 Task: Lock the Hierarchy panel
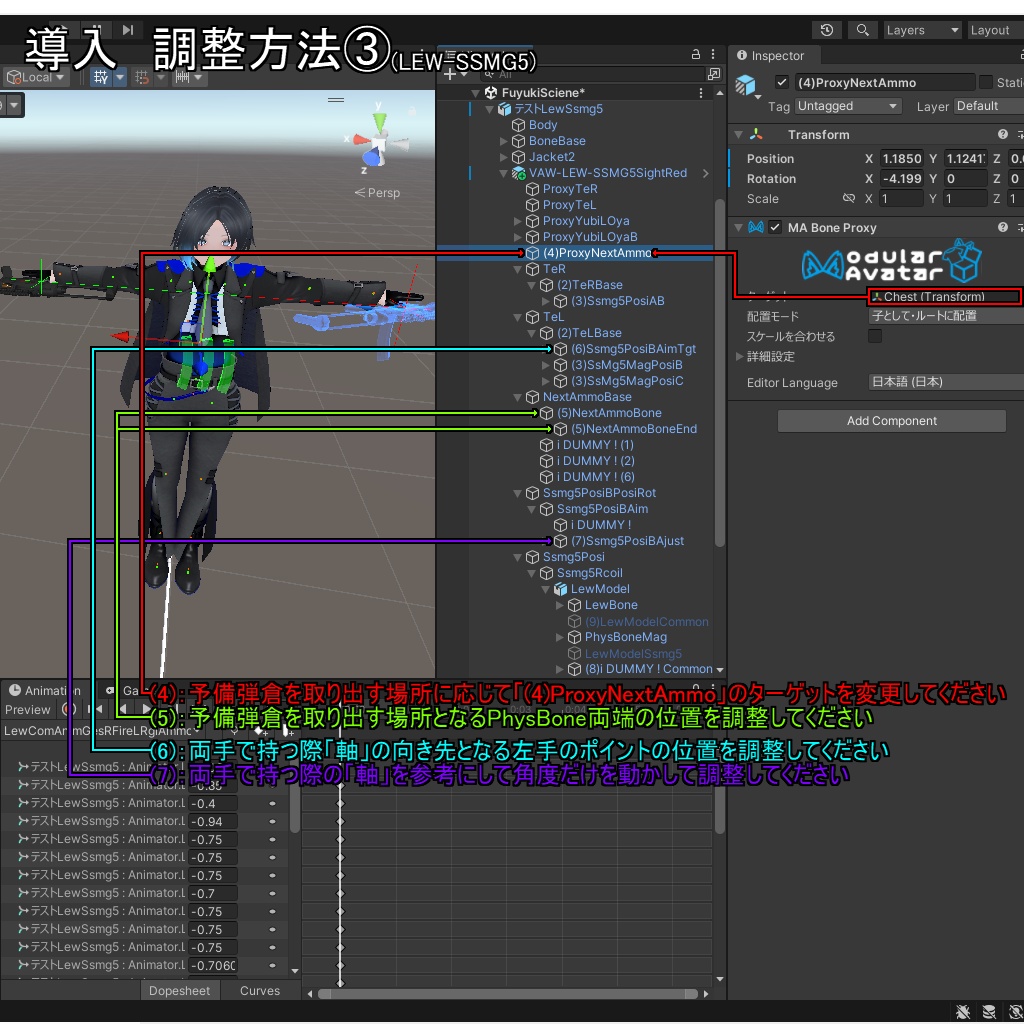point(696,55)
